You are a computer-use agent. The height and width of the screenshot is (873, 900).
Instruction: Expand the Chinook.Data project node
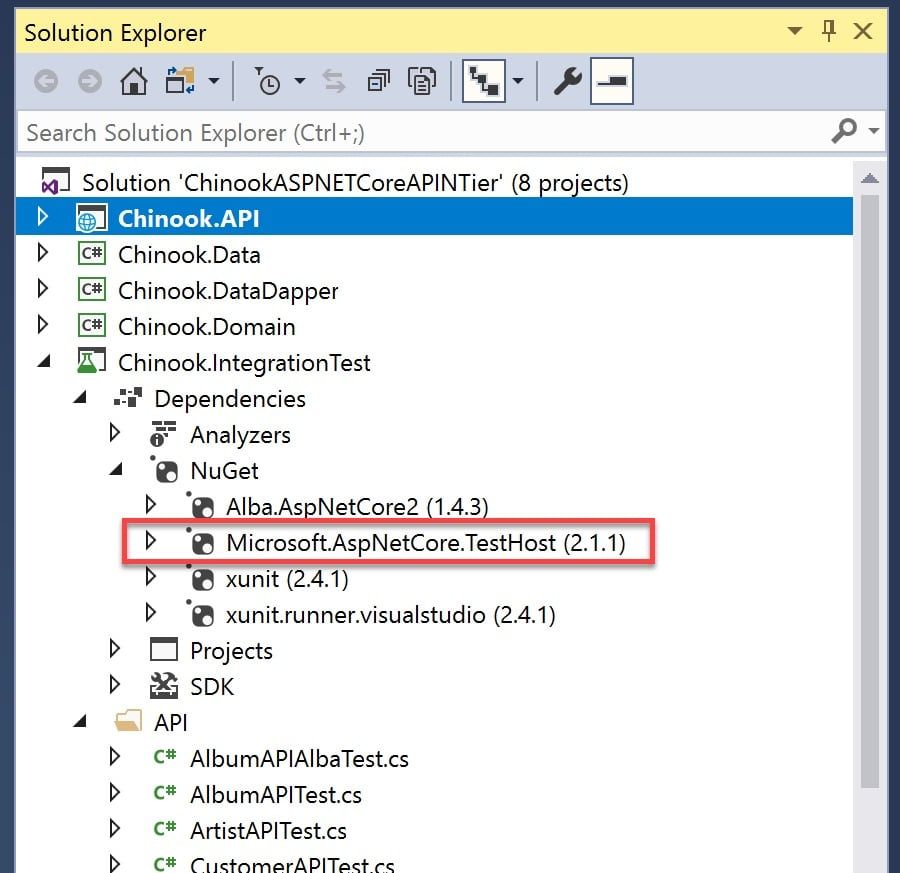[42, 253]
